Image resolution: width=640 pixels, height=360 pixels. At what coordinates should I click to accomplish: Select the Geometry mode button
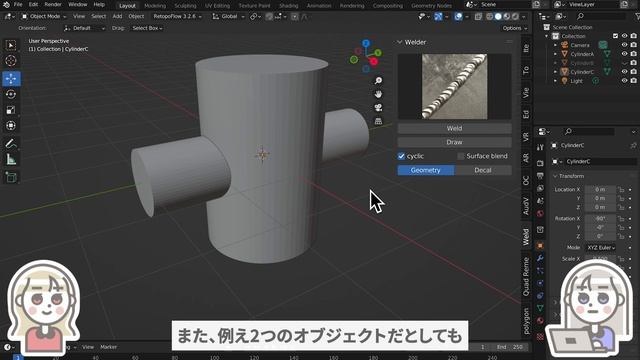coord(426,170)
